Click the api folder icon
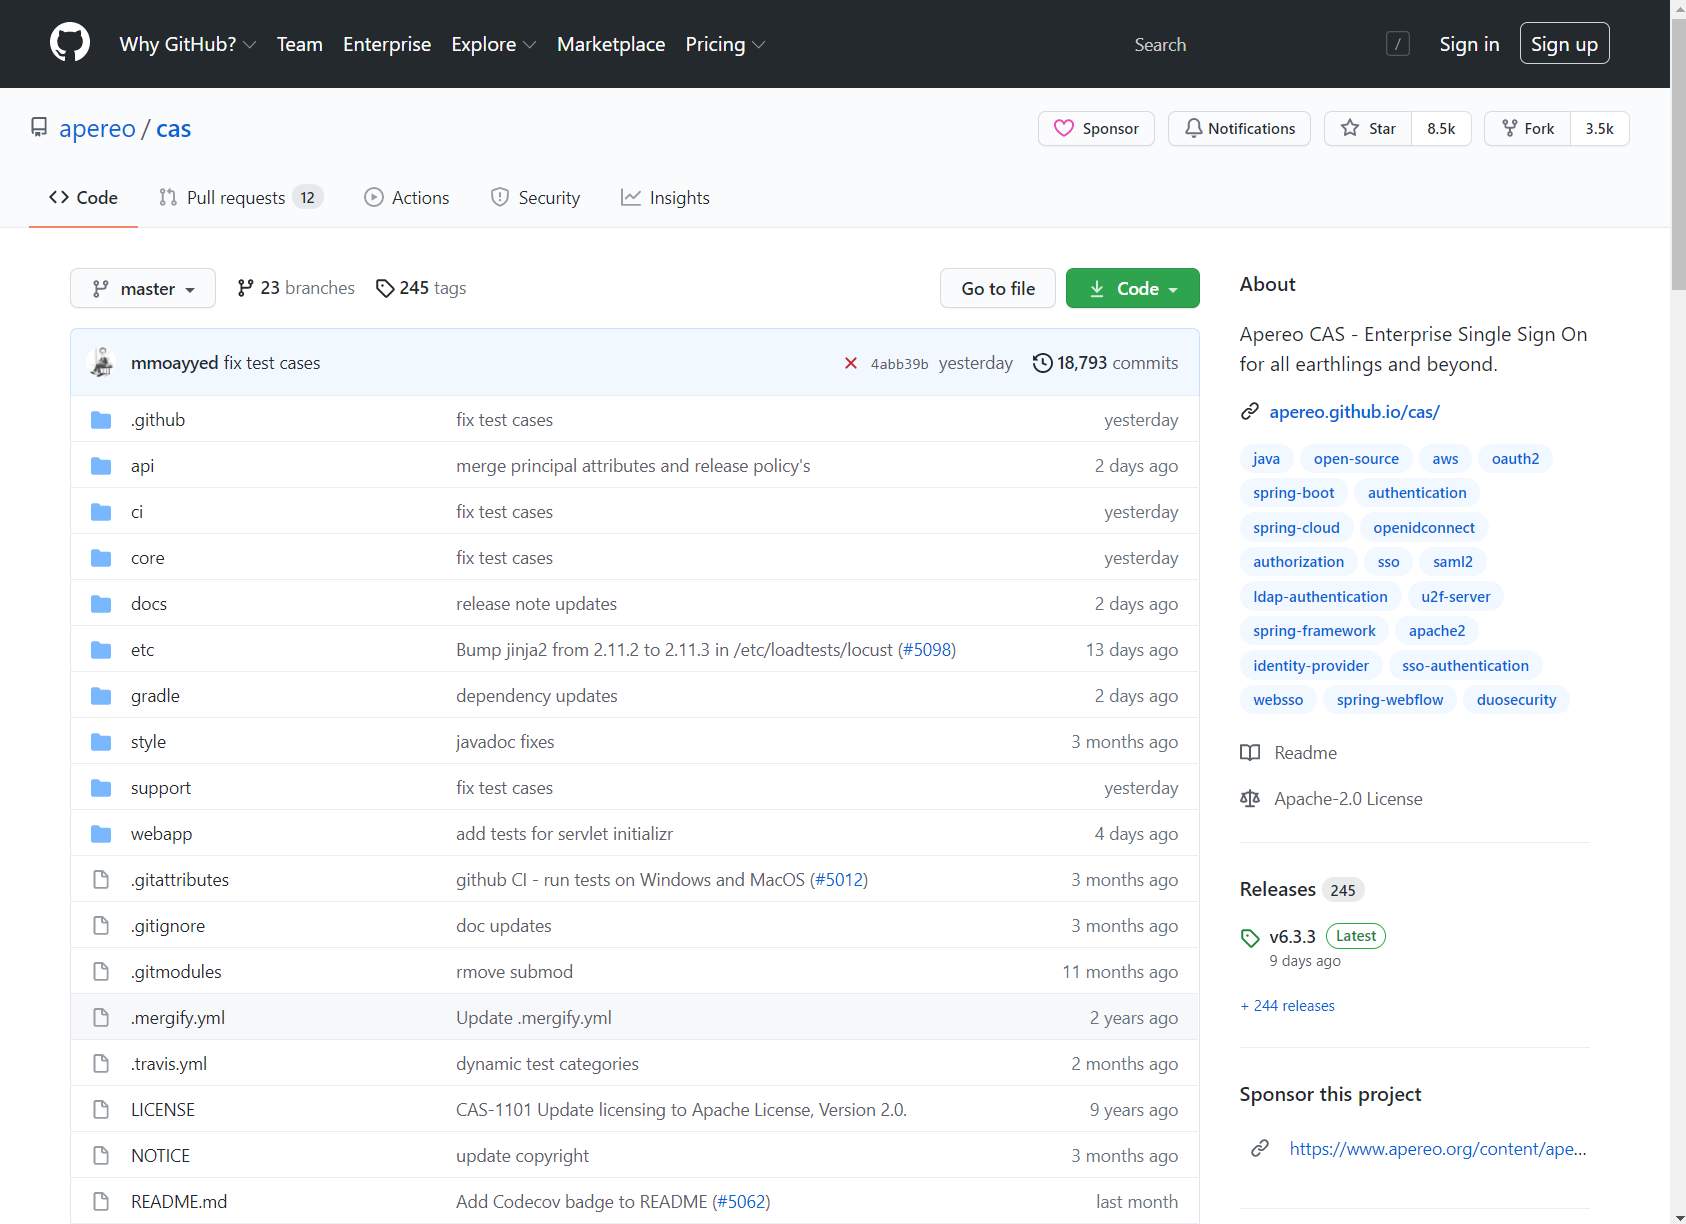Image resolution: width=1686 pixels, height=1224 pixels. (x=101, y=466)
